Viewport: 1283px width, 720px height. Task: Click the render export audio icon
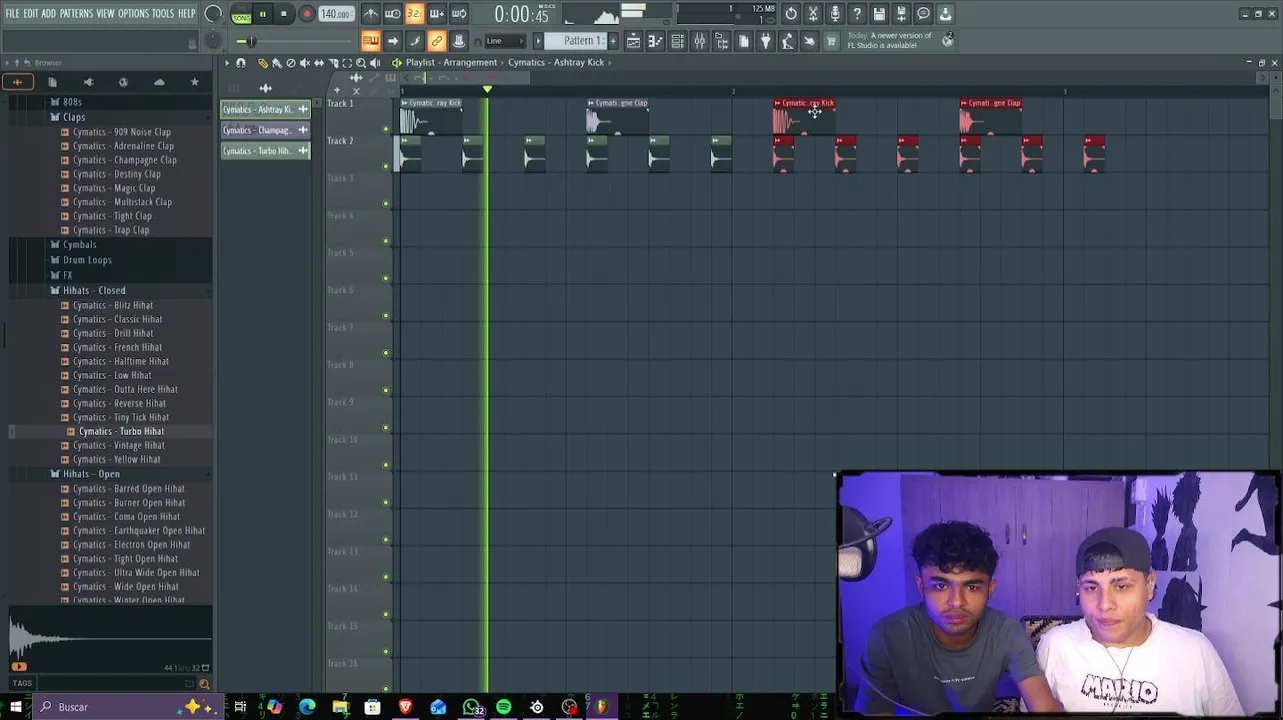[901, 14]
